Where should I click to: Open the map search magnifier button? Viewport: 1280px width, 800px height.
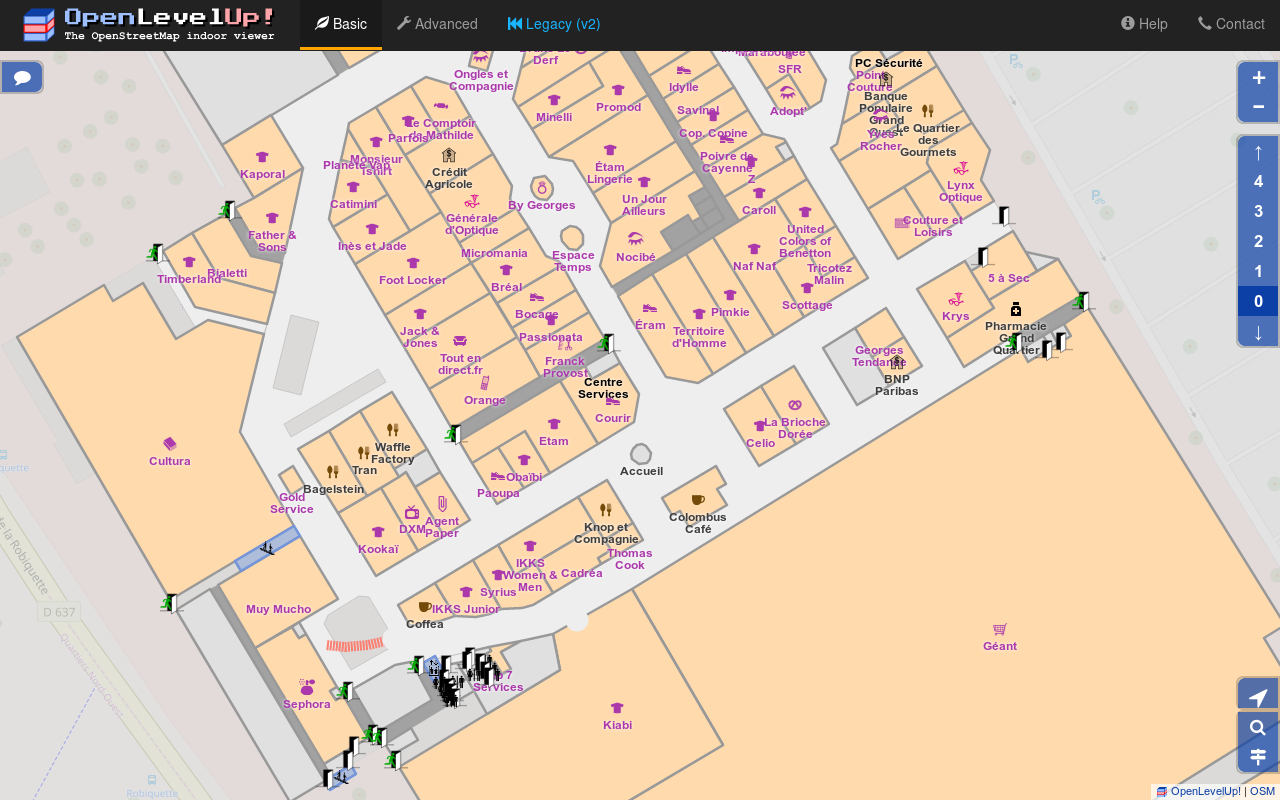click(1258, 727)
